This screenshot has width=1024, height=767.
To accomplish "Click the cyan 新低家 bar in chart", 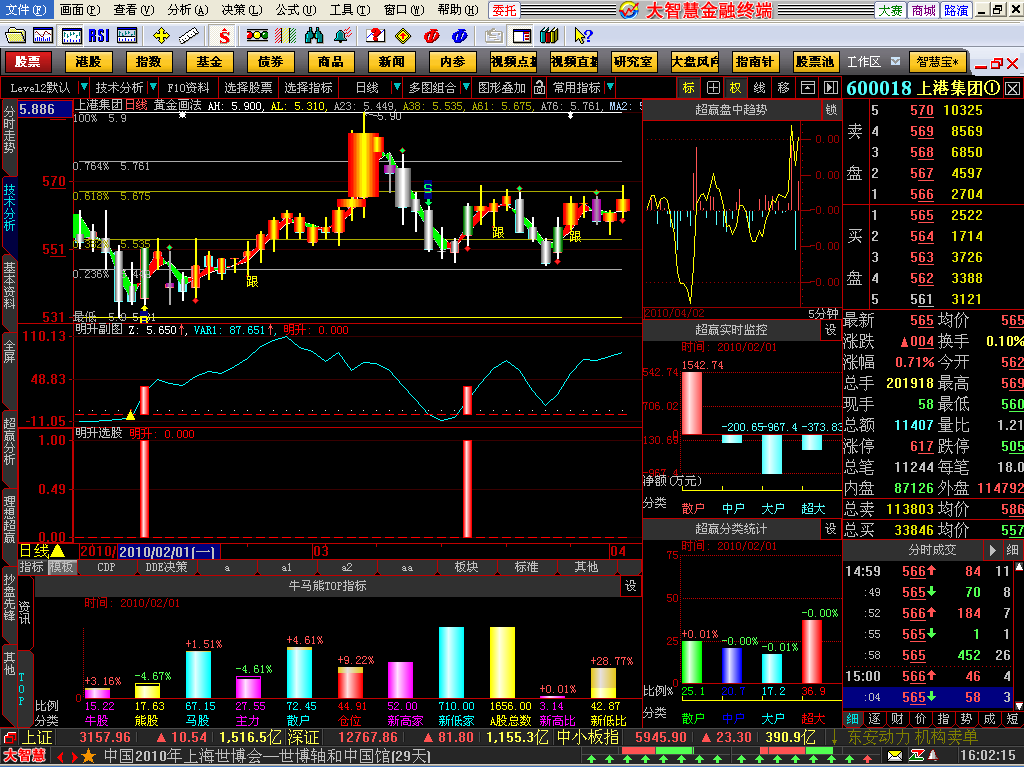I will coord(452,662).
